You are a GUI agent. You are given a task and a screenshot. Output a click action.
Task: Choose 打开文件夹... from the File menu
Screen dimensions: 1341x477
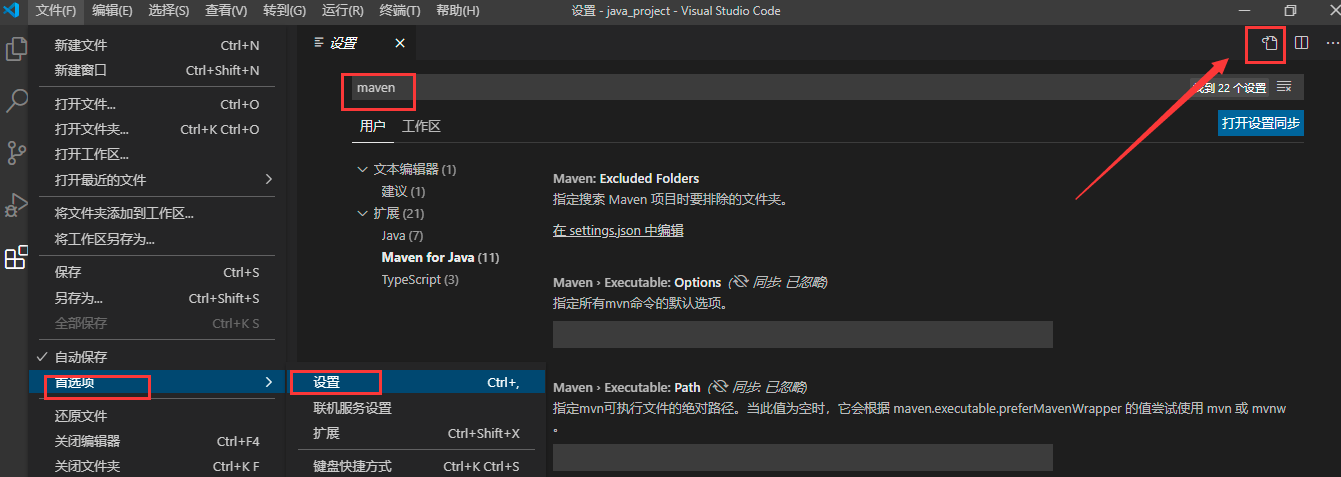point(157,129)
